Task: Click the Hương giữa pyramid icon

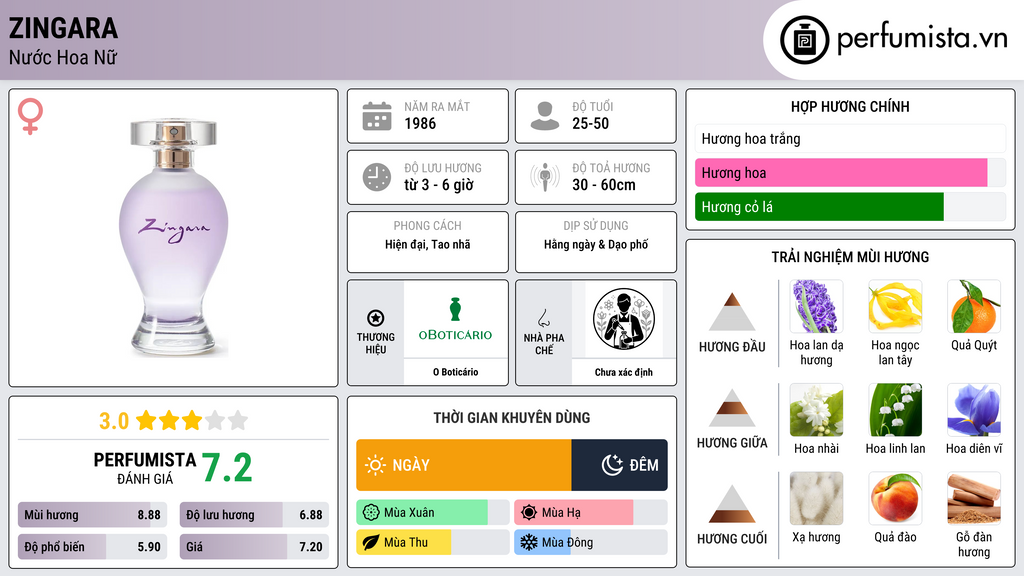Action: tap(732, 408)
